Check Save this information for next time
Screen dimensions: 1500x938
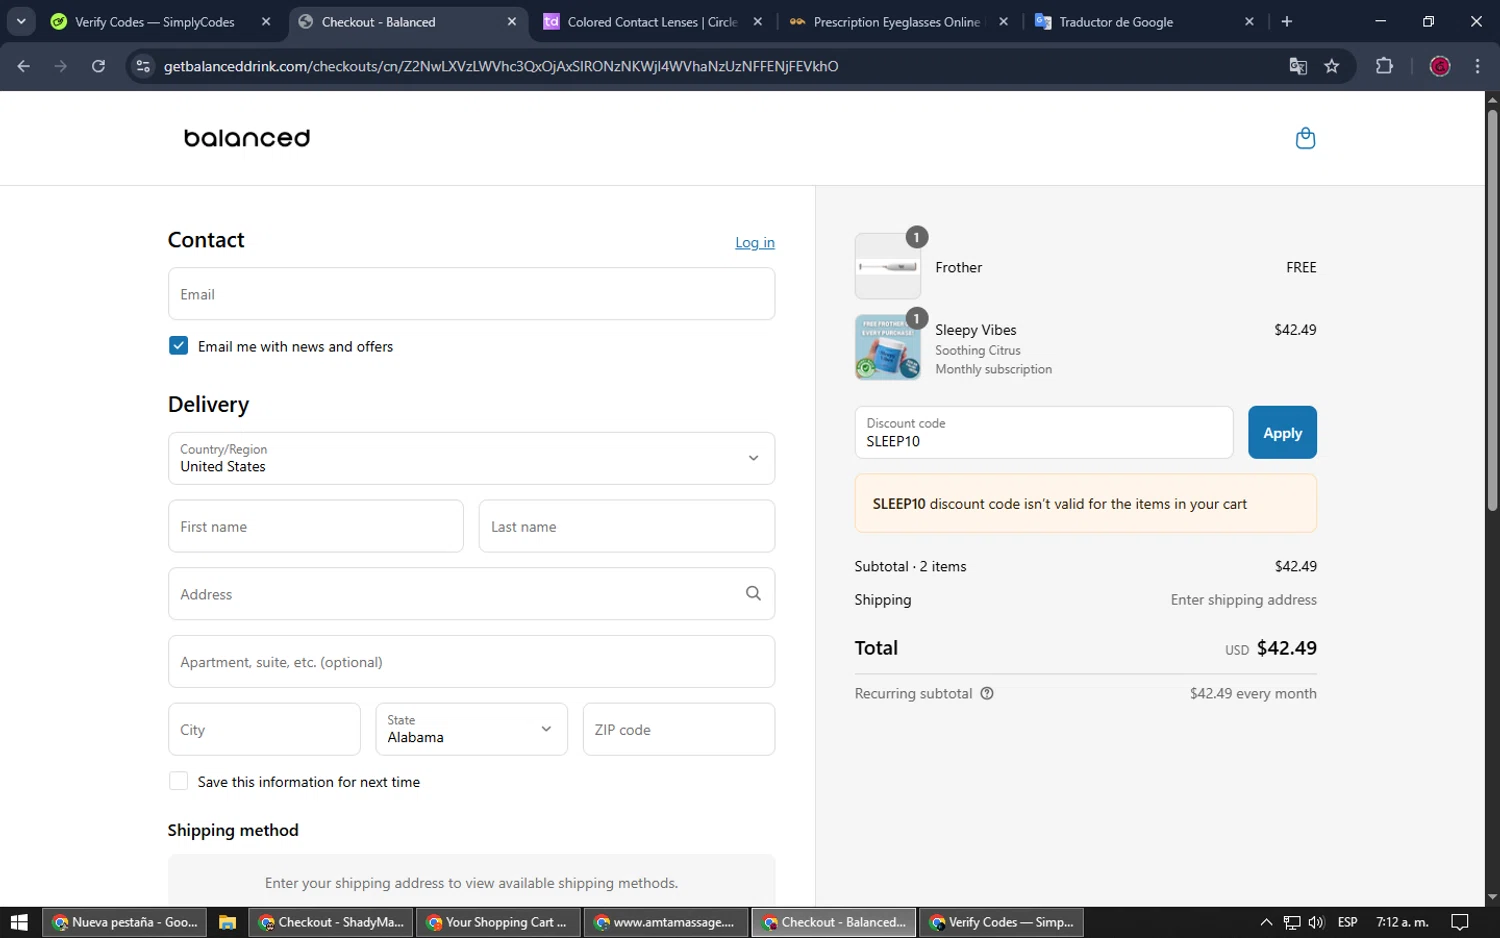tap(179, 781)
